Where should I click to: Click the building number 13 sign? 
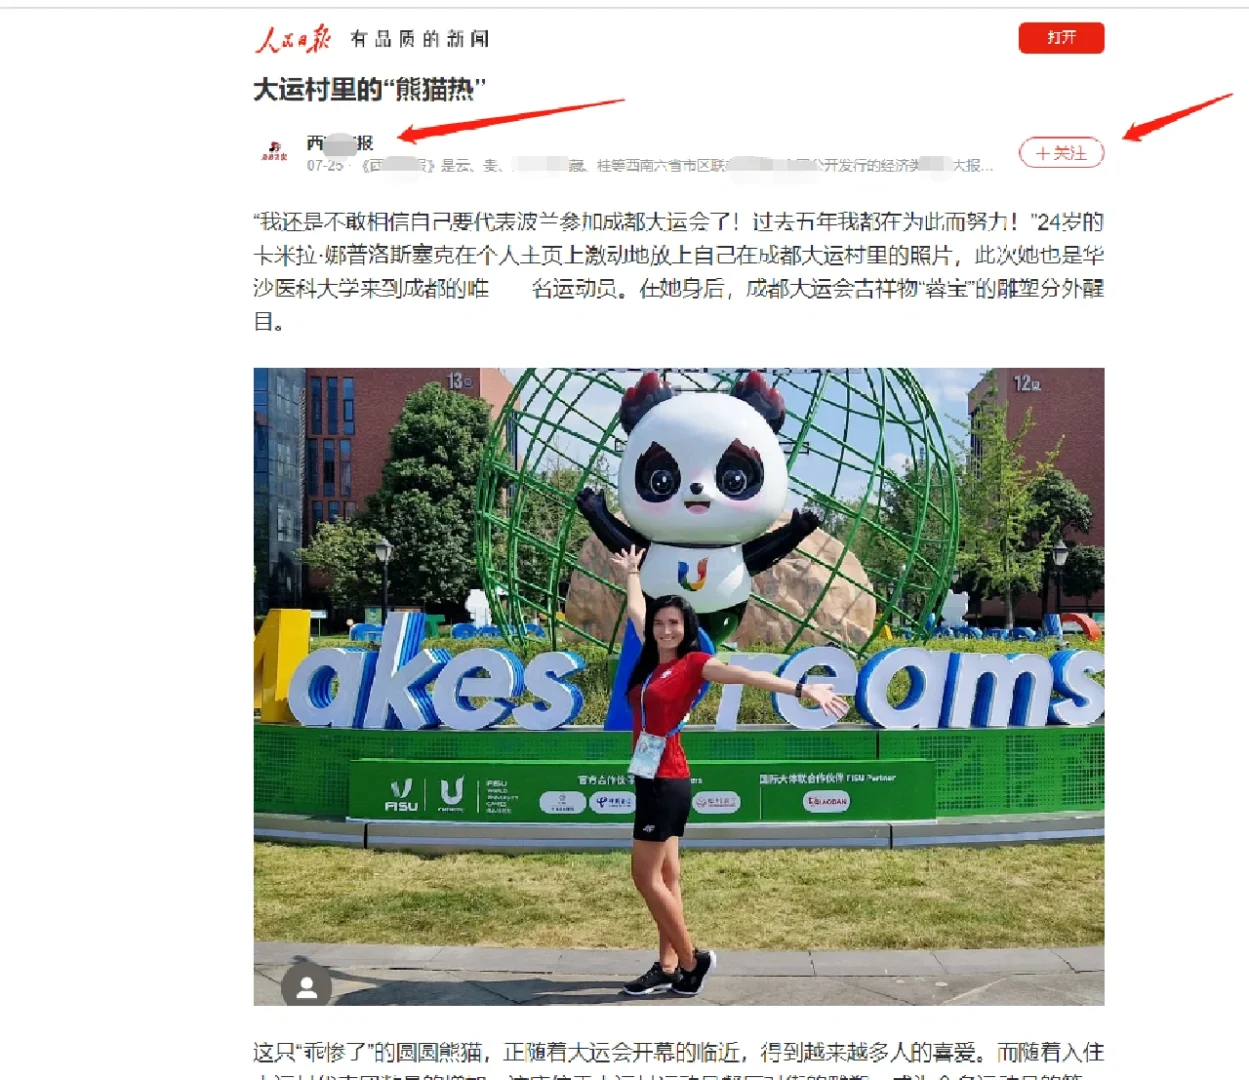pos(460,381)
